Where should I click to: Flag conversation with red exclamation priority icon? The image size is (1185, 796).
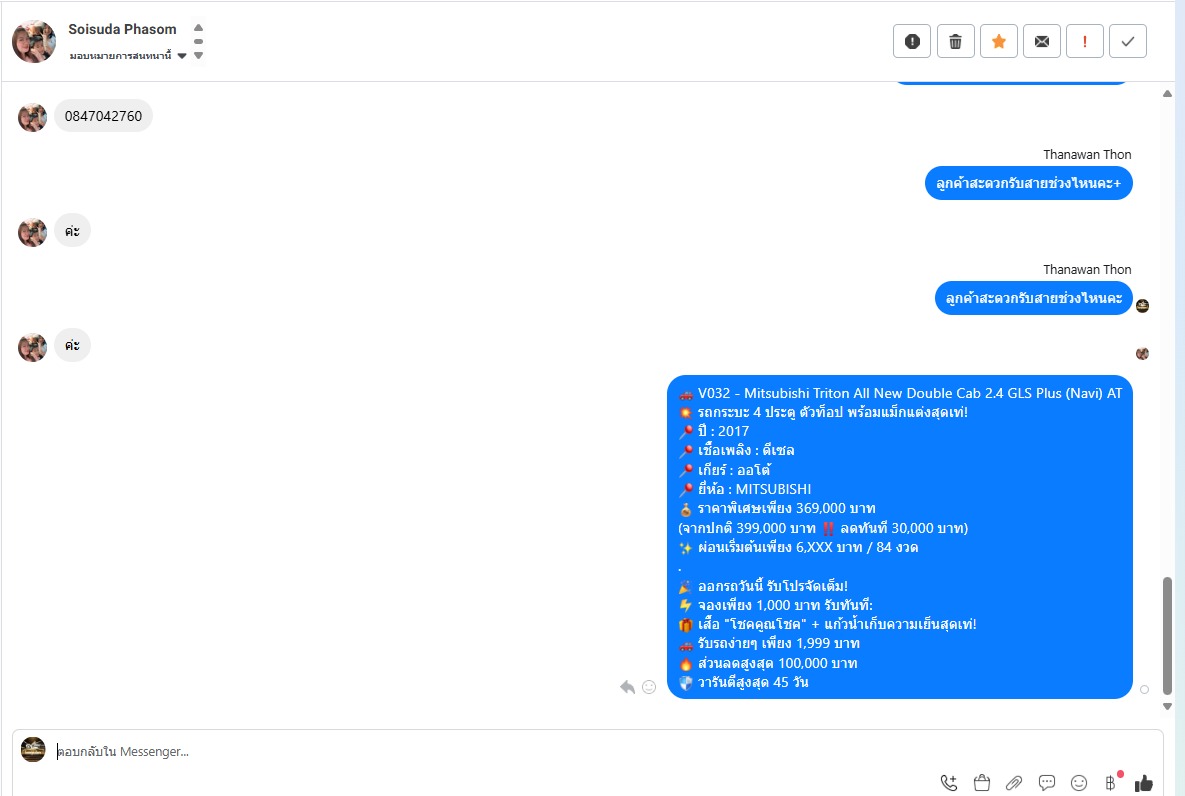click(1084, 41)
